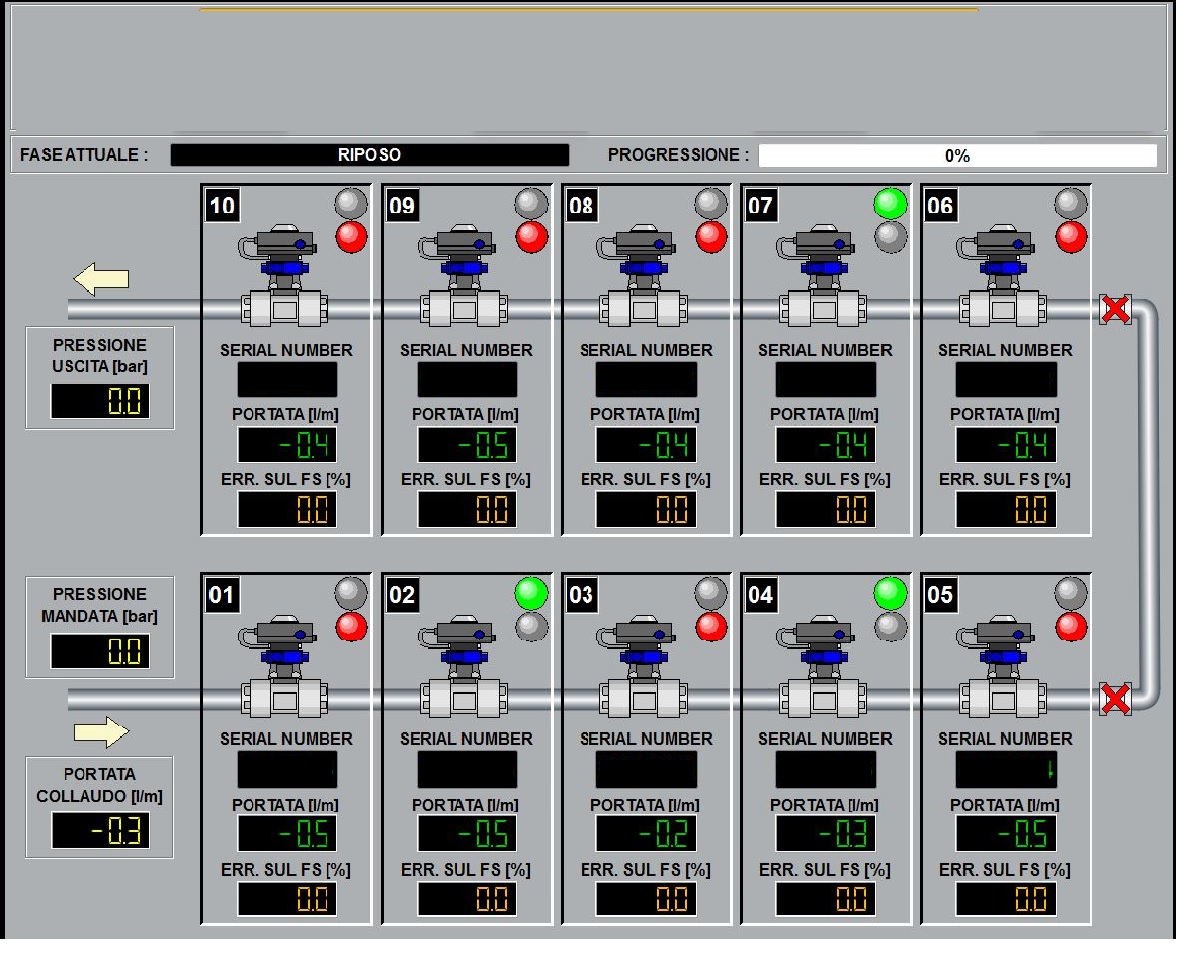The width and height of the screenshot is (1200, 966).
Task: Click the serial number field of station 05
Action: click(1006, 769)
